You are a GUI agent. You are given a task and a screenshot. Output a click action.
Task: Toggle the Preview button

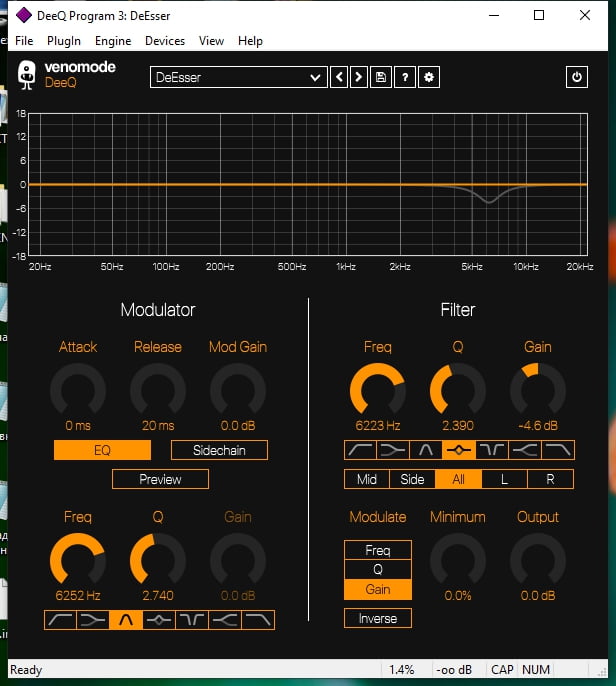[161, 479]
